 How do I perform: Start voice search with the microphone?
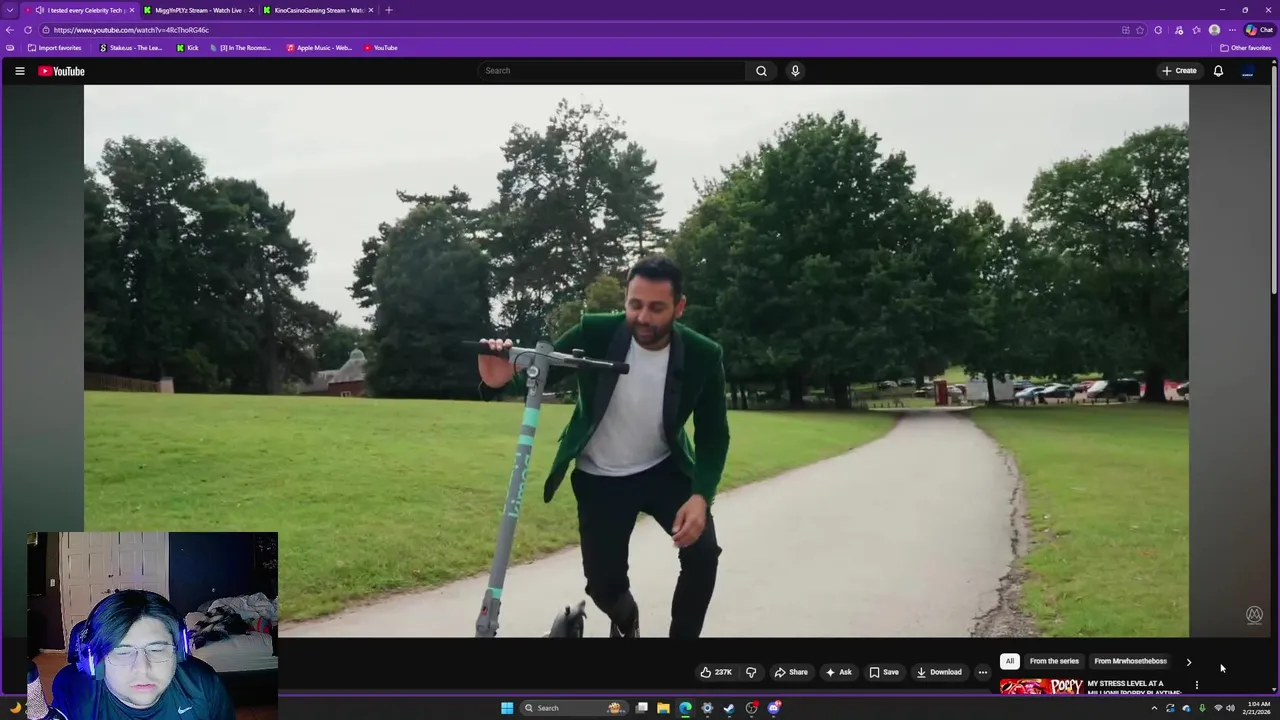(x=795, y=71)
